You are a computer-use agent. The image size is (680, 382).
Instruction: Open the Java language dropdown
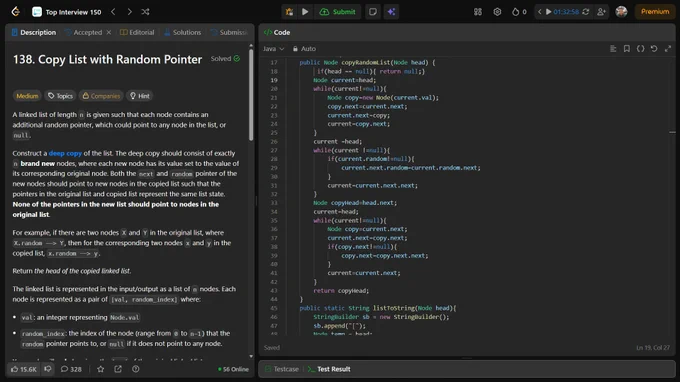pyautogui.click(x=273, y=49)
